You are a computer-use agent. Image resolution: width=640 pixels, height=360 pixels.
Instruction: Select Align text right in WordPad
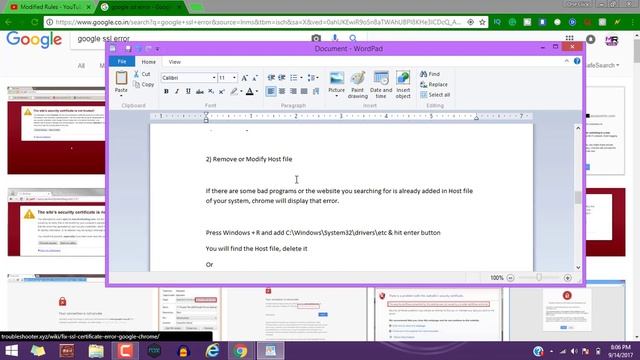[x=293, y=91]
